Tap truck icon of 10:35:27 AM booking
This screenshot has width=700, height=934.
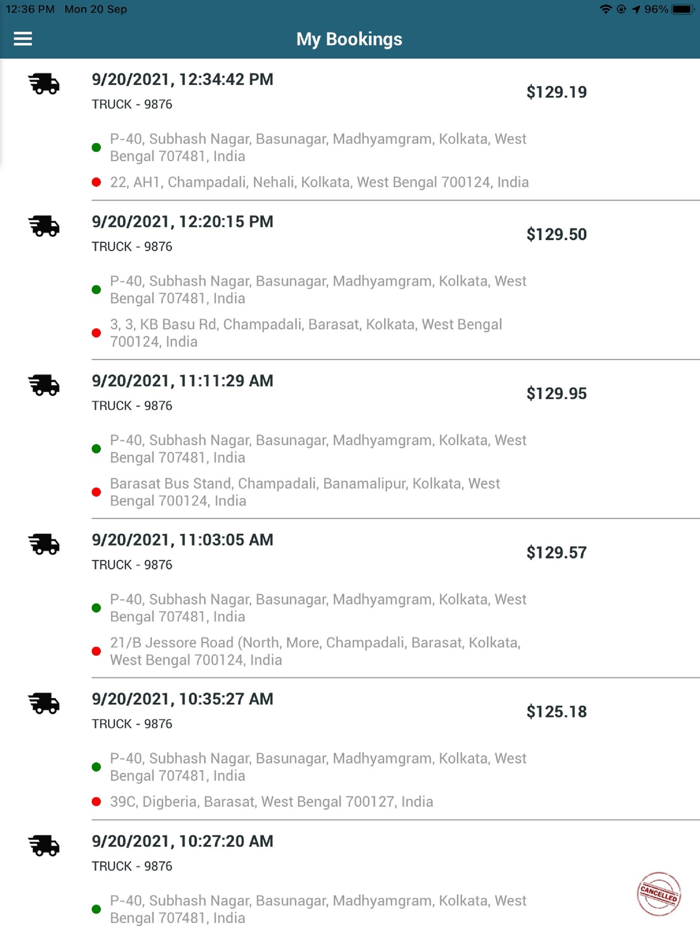[44, 703]
